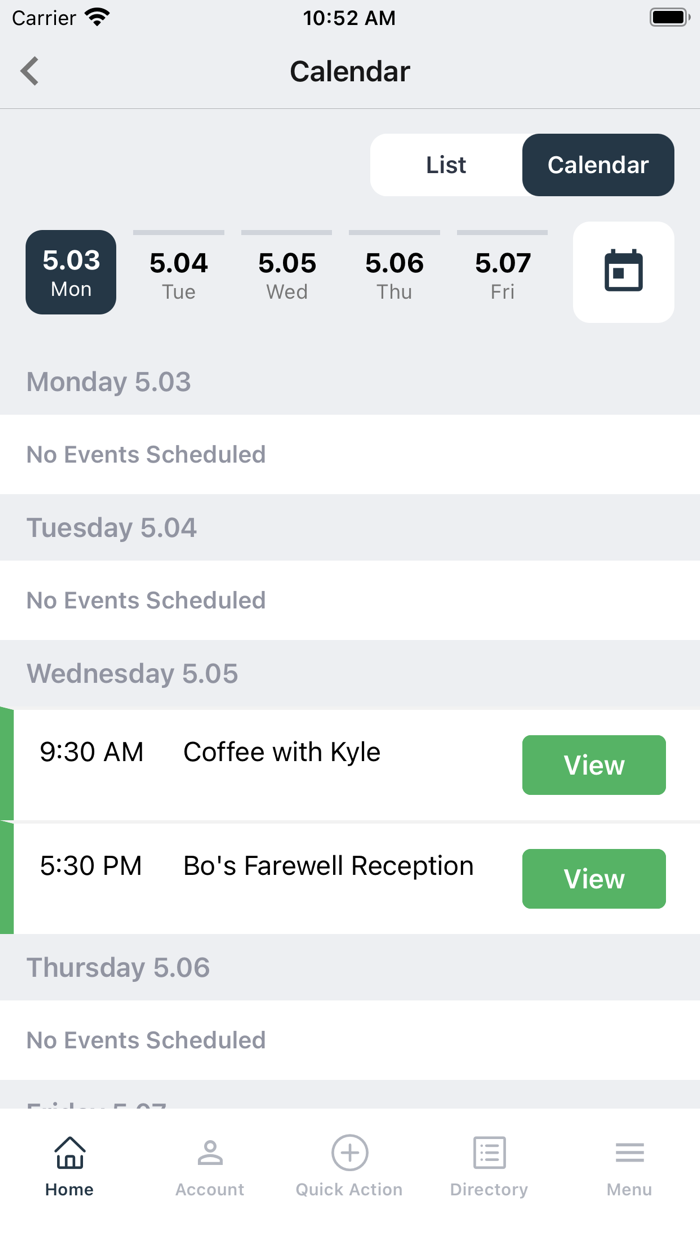Tap the Coffee with Kyle event title
The height and width of the screenshot is (1244, 700).
pyautogui.click(x=282, y=752)
